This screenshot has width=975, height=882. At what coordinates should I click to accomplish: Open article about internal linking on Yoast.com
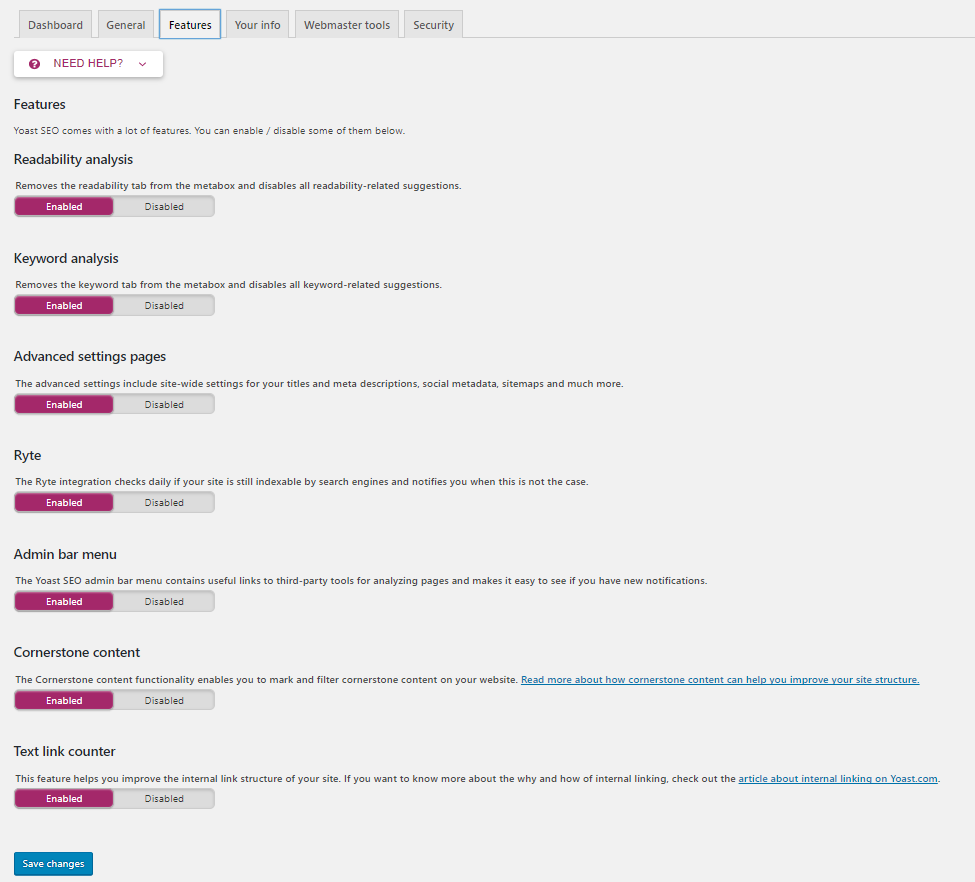(838, 779)
